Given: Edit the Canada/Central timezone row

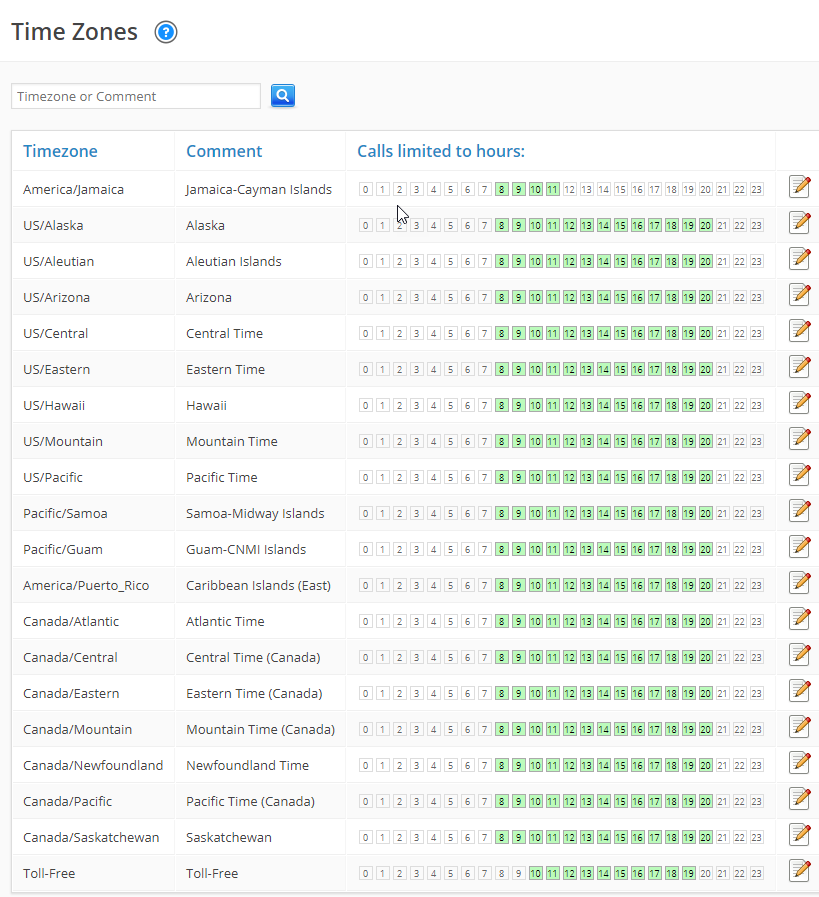Looking at the screenshot, I should 800,655.
